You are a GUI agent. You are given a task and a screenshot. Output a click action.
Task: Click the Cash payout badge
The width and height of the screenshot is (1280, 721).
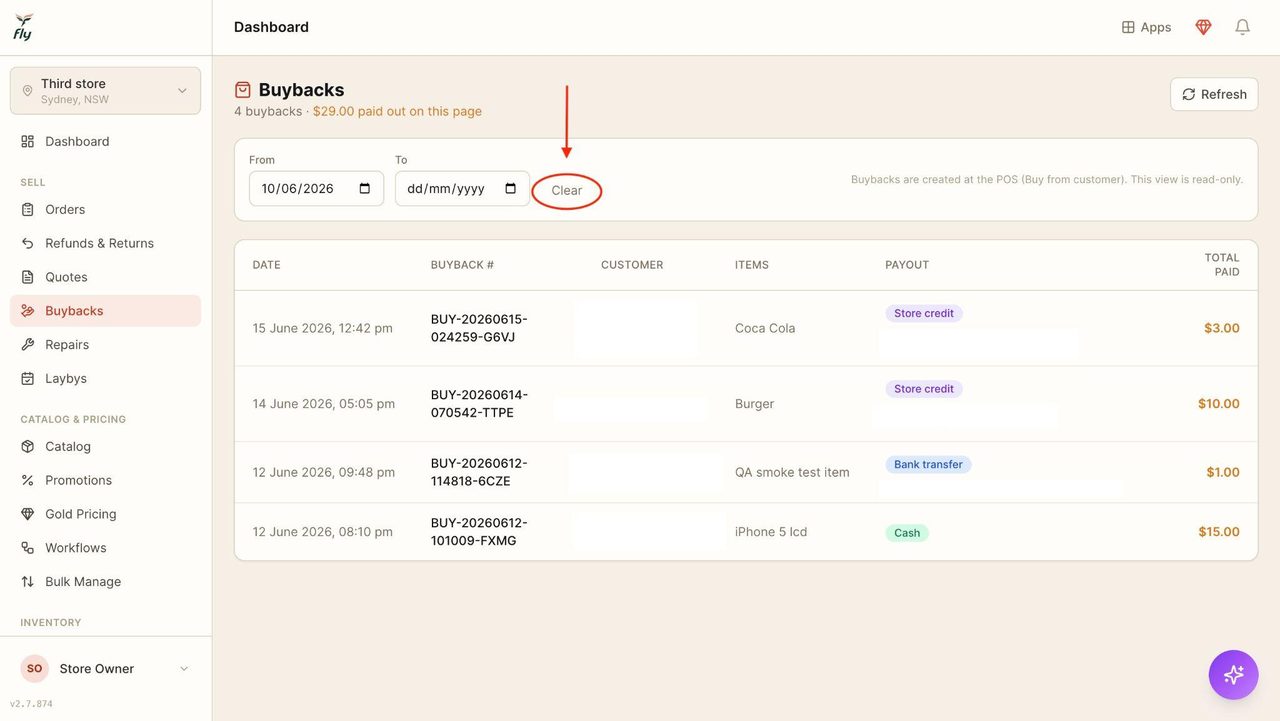pyautogui.click(x=907, y=533)
